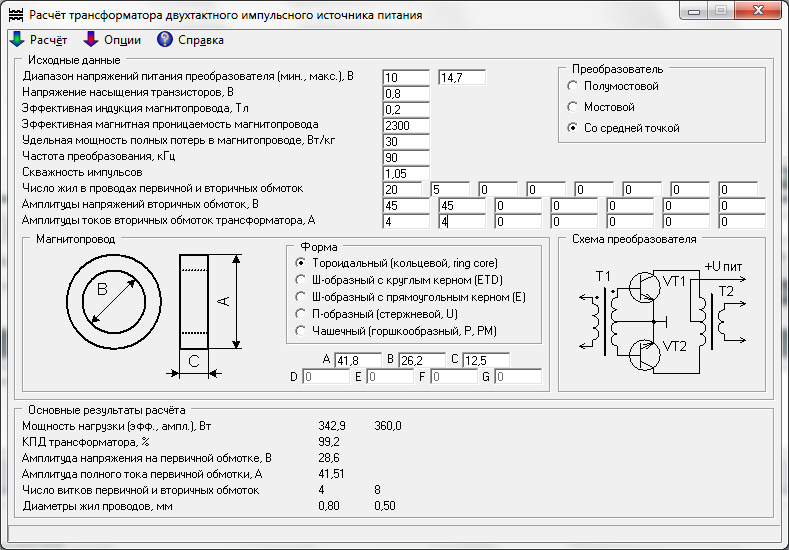Click disabled dimension D field
This screenshot has height=550, width=789.
pos(326,376)
